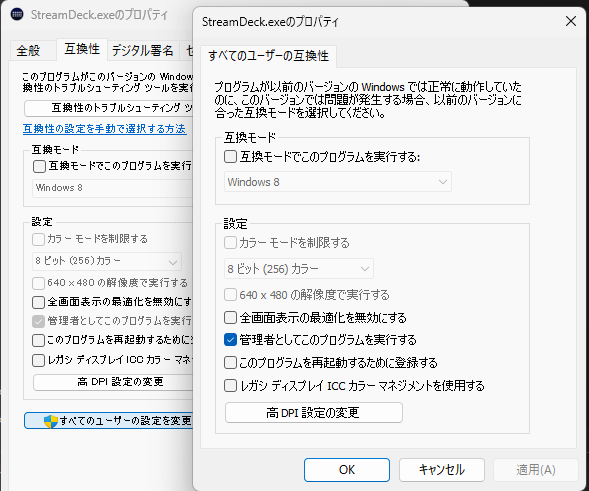Open the Windows 8 dropdown in front dialog

pos(338,182)
